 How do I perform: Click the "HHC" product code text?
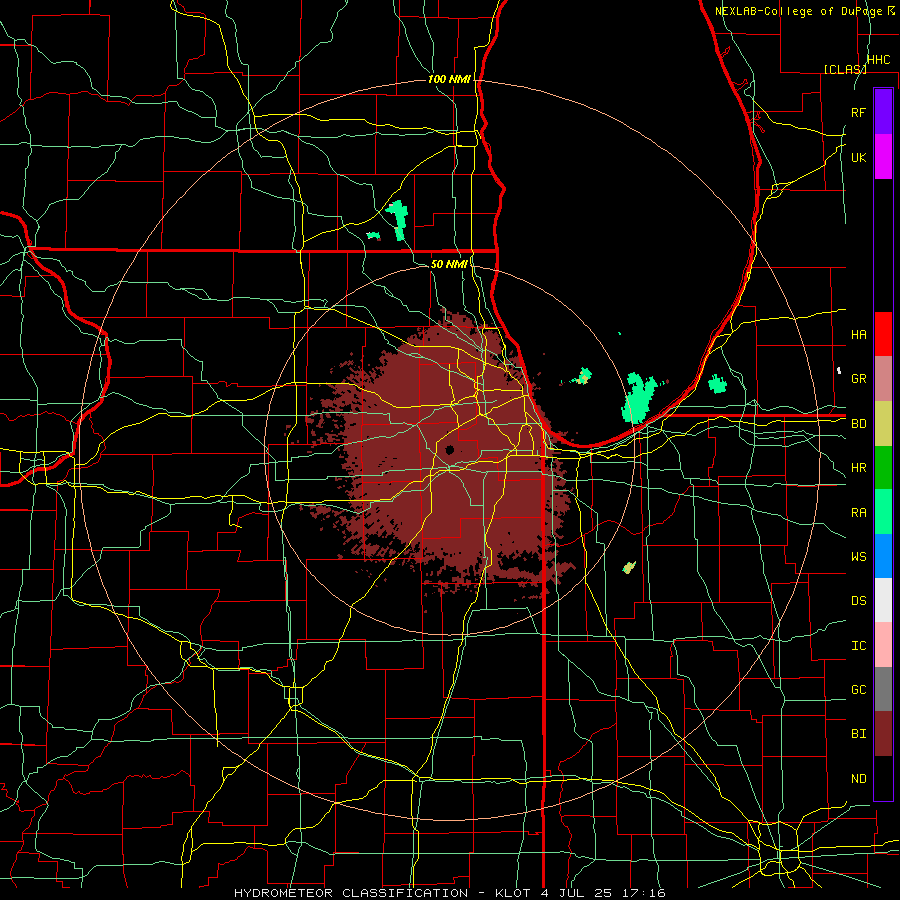(878, 60)
